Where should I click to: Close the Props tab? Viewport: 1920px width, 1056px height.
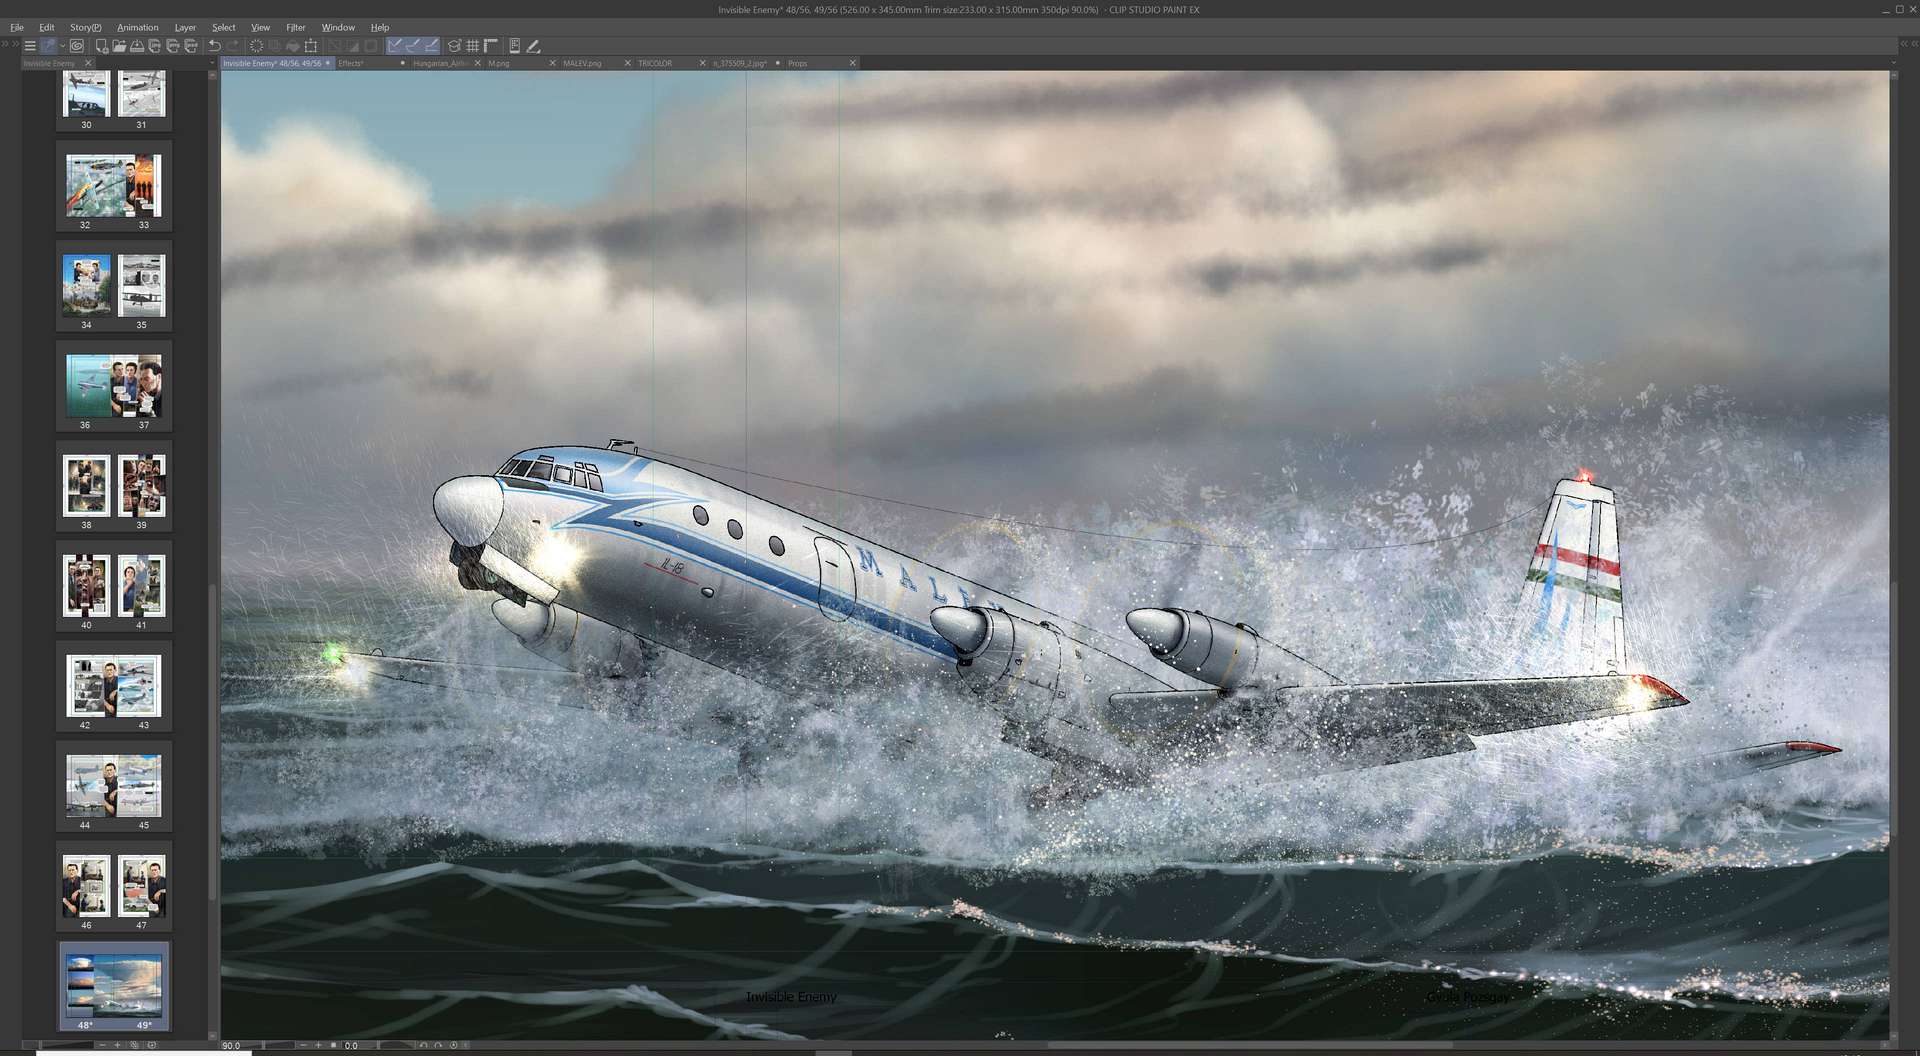(x=853, y=63)
